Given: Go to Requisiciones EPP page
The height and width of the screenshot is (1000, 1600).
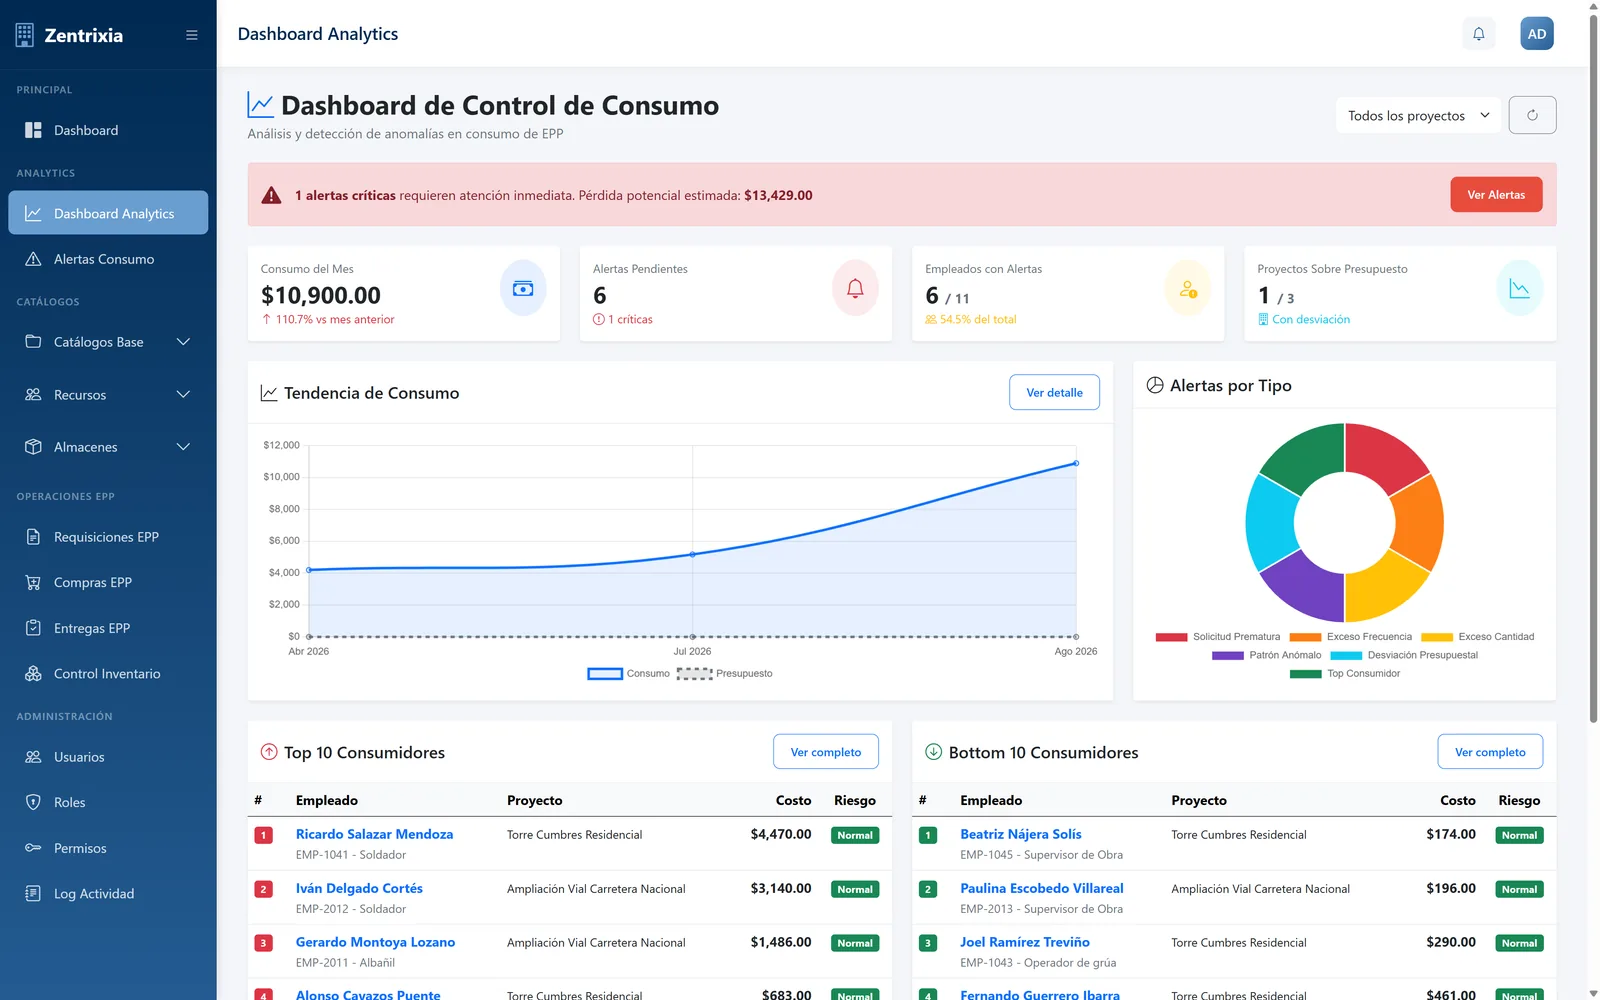Looking at the screenshot, I should (x=108, y=537).
